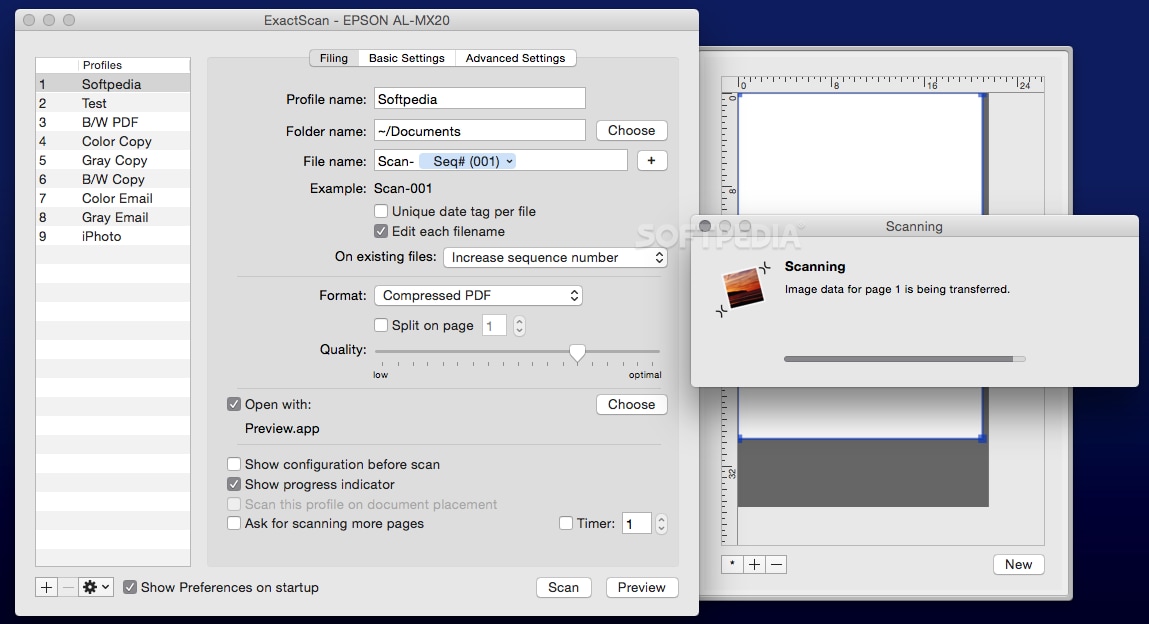Open the On existing files dropdown
The image size is (1149, 624).
click(555, 257)
